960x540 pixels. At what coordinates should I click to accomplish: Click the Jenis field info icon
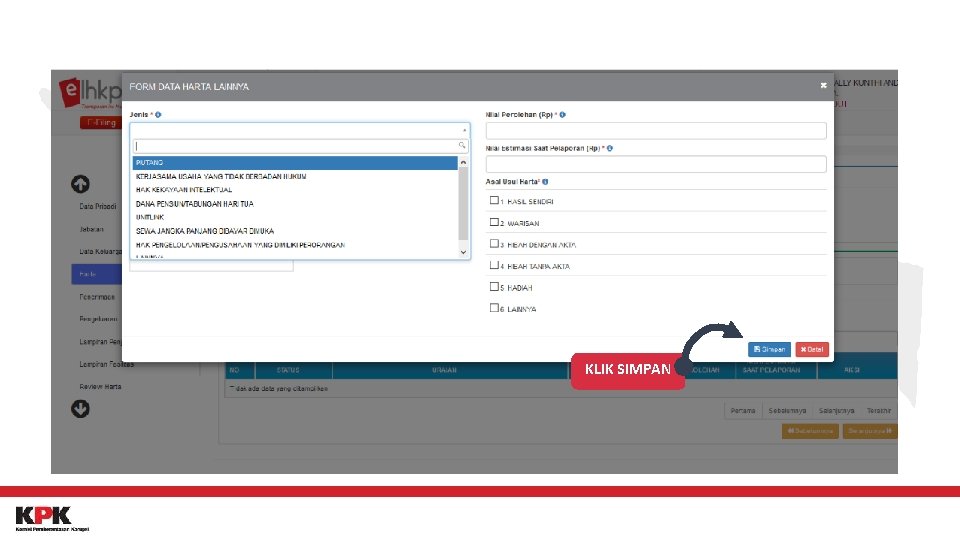(x=158, y=114)
